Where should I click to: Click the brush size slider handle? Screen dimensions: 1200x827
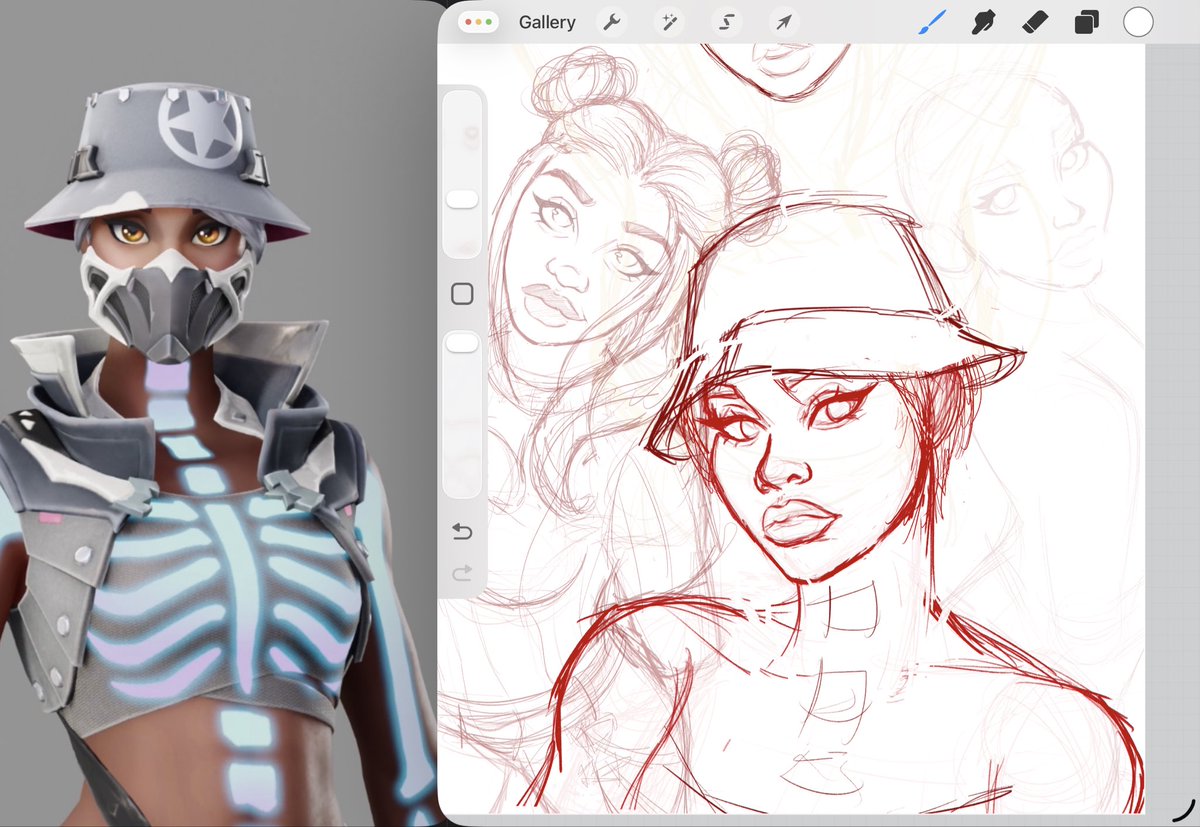[462, 200]
